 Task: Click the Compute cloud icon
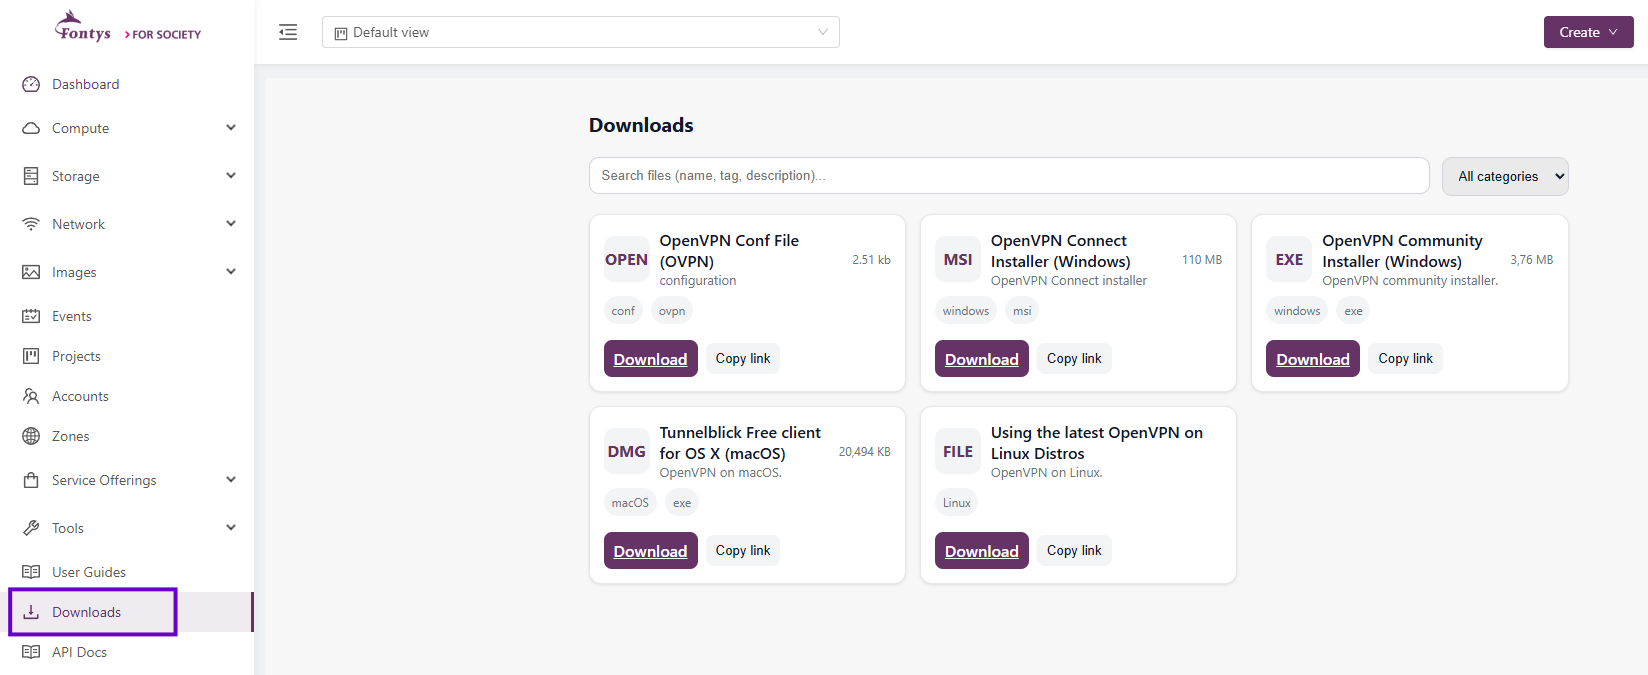point(31,128)
